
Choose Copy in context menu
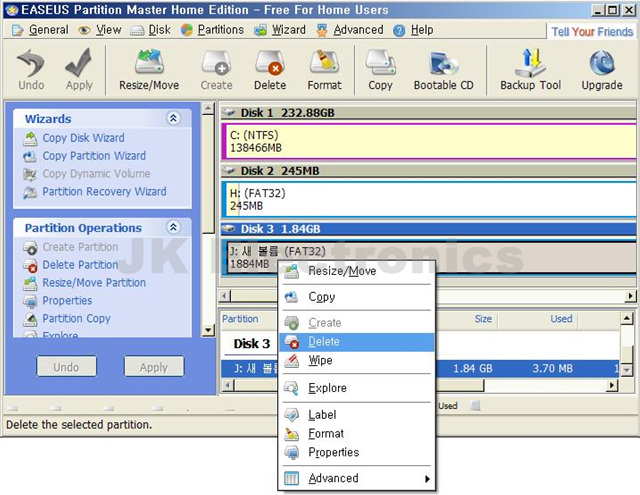coord(357,297)
